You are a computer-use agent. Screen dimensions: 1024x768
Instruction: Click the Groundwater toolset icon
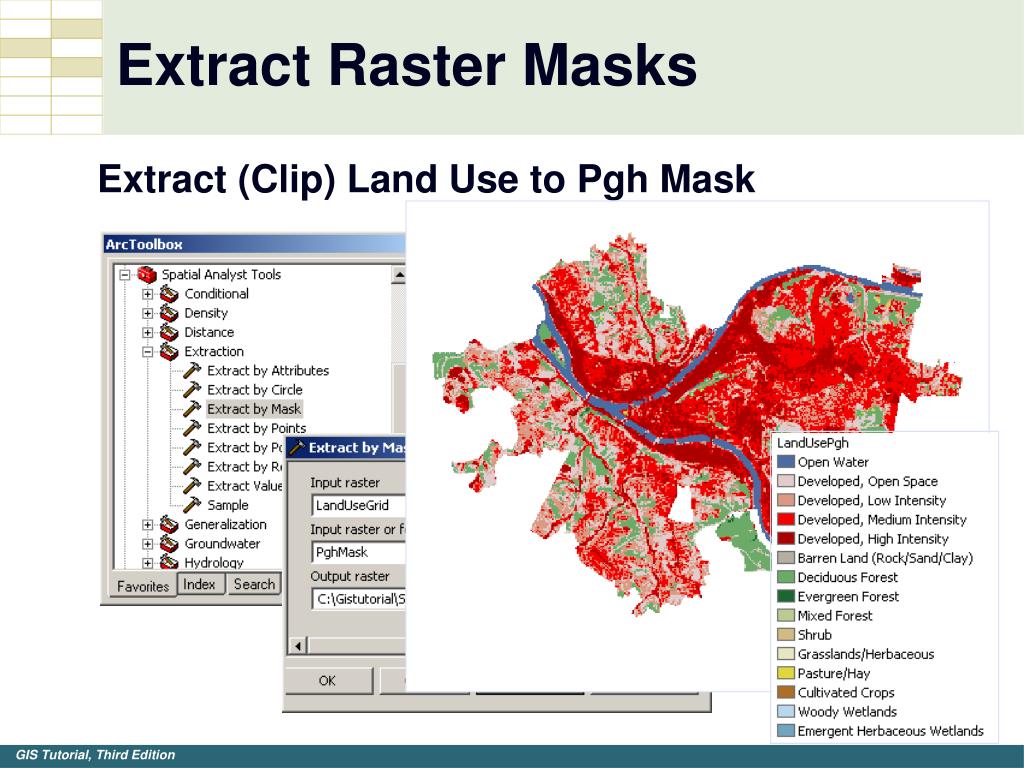pyautogui.click(x=169, y=543)
